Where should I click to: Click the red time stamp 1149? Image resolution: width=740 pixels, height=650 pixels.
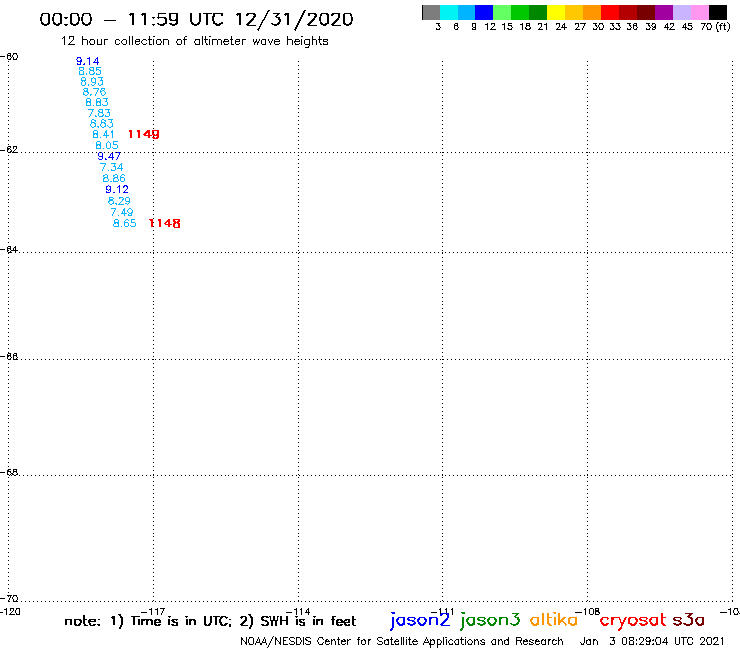point(143,135)
